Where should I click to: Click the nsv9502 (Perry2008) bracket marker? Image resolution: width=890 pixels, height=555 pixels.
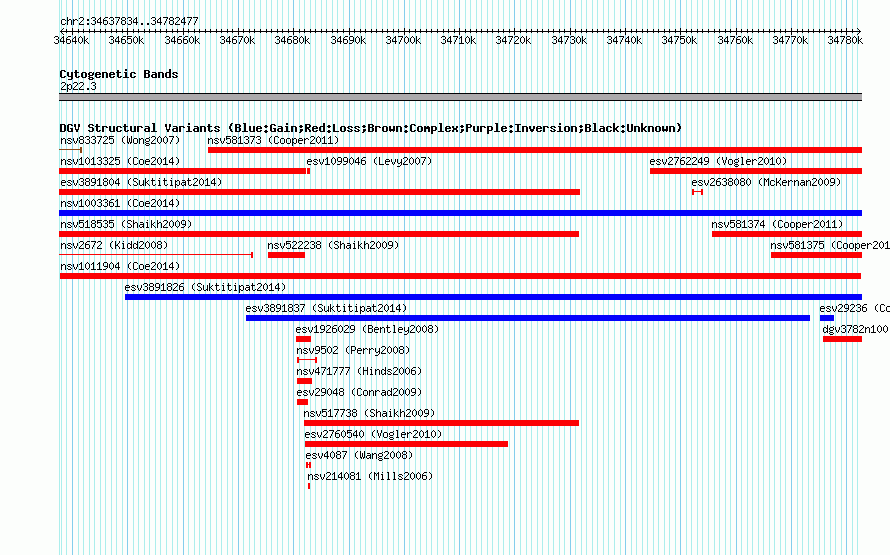[307, 360]
